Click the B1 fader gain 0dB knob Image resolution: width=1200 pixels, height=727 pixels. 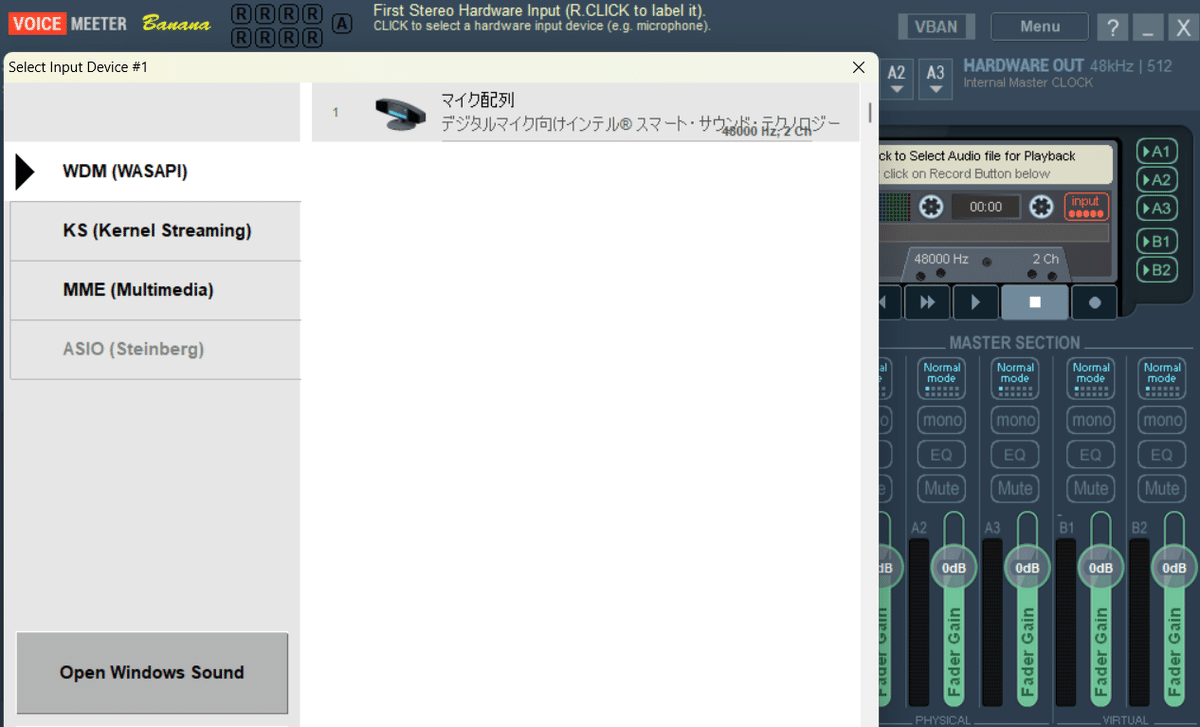point(1101,568)
